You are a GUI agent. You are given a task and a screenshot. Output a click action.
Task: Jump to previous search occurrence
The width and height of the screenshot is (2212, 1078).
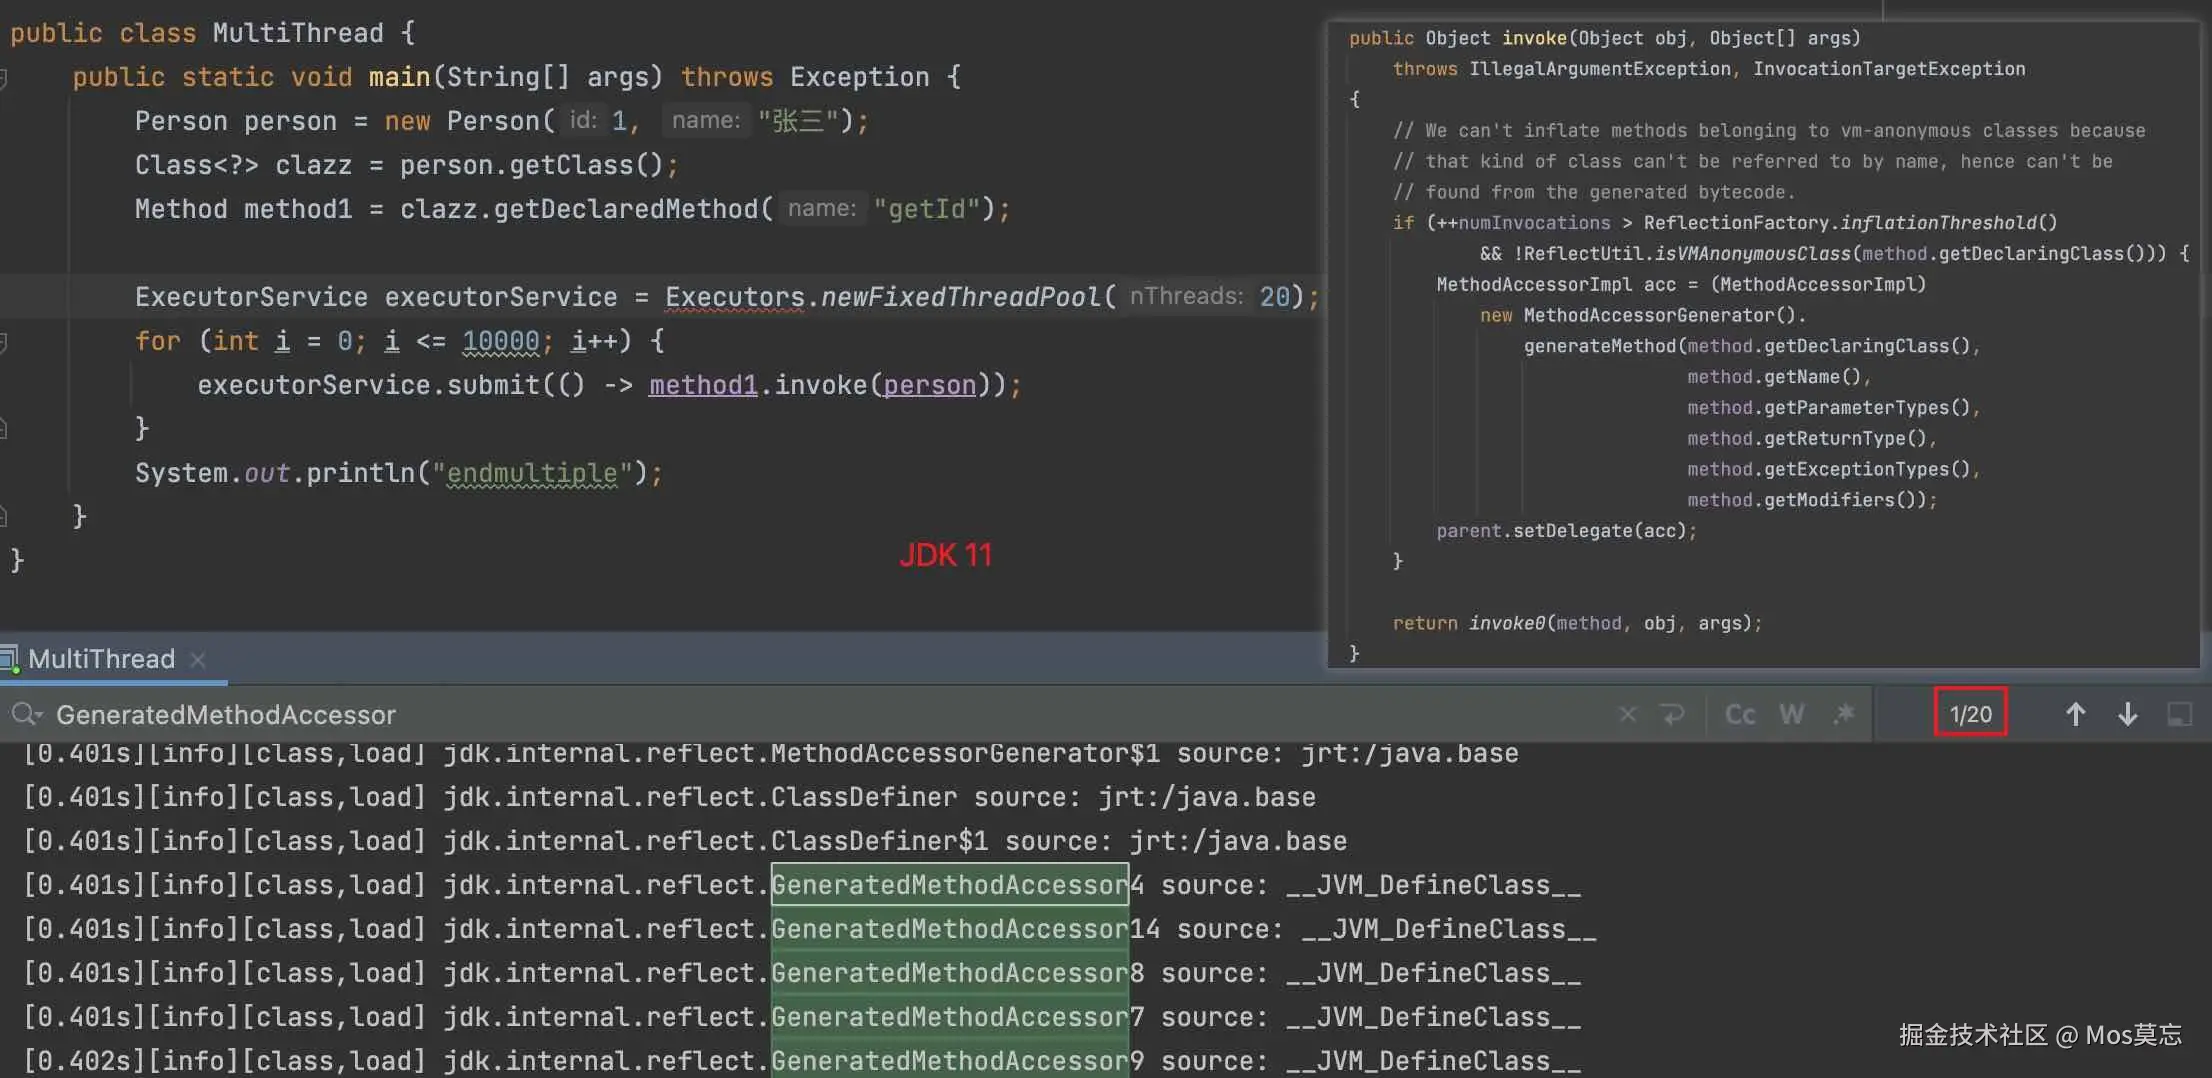click(x=2076, y=714)
